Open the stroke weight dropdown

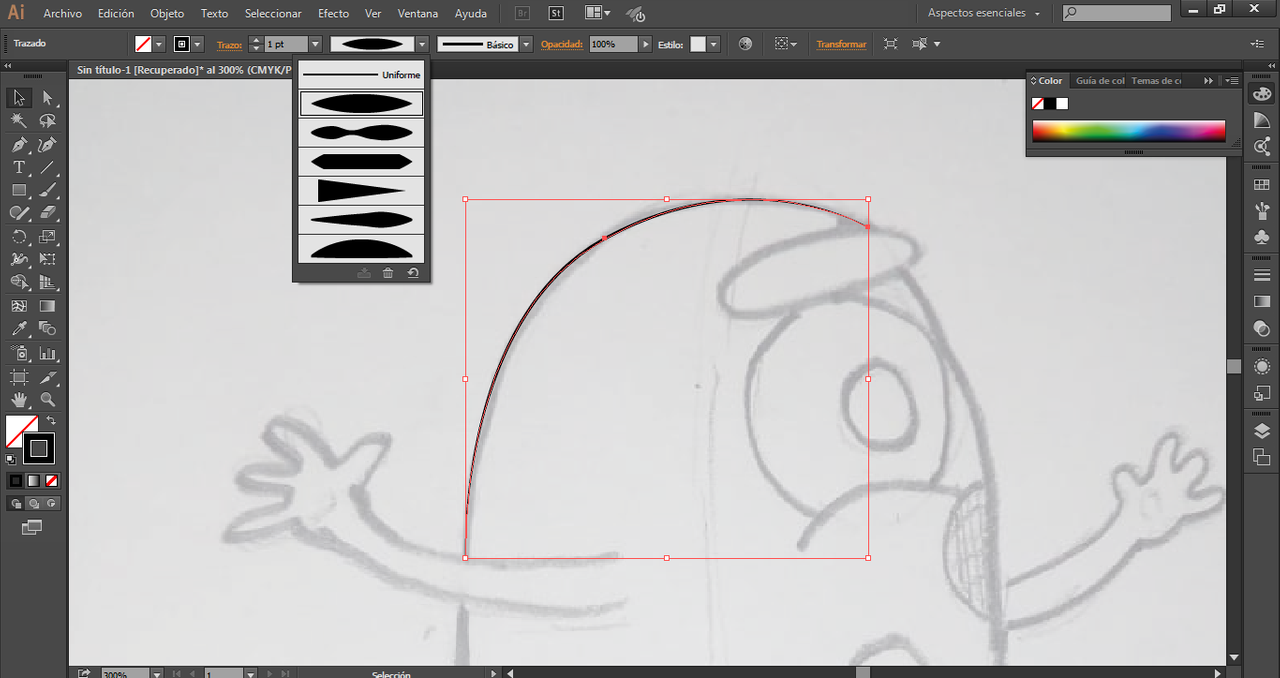pos(316,44)
